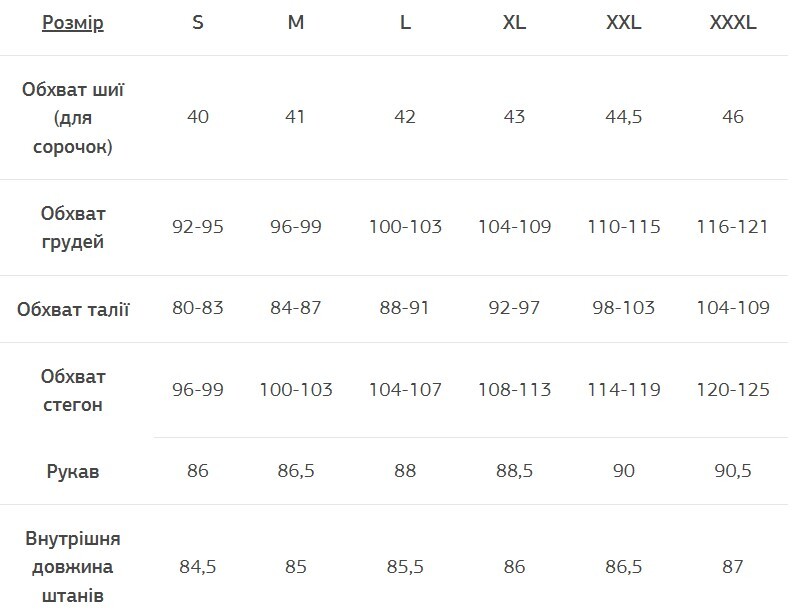Click the XXL size column header
This screenshot has height=615, width=798.
(x=623, y=23)
